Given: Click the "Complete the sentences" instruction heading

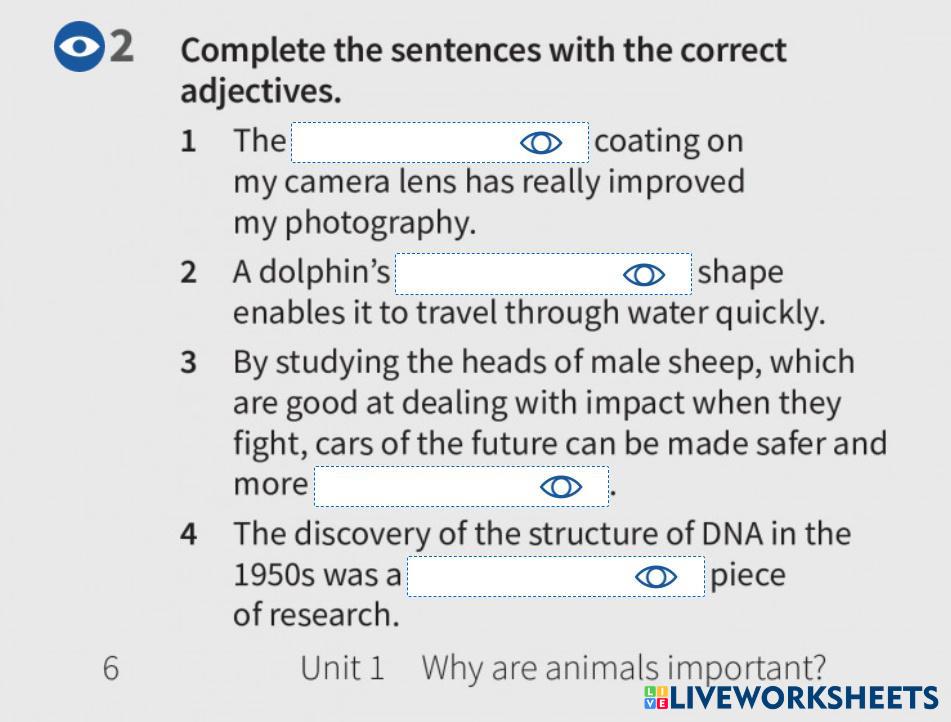Looking at the screenshot, I should [x=483, y=70].
